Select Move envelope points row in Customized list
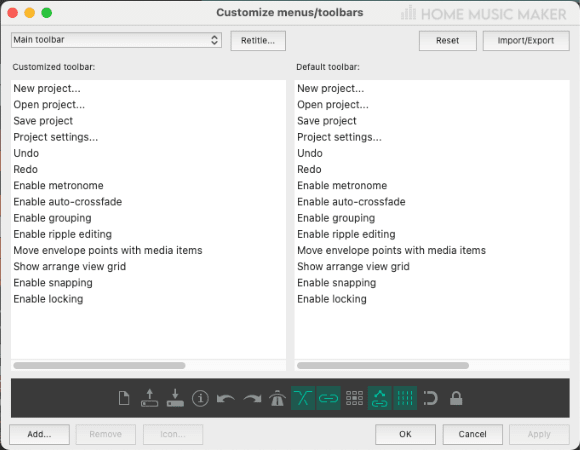Viewport: 580px width, 450px height. point(148,250)
